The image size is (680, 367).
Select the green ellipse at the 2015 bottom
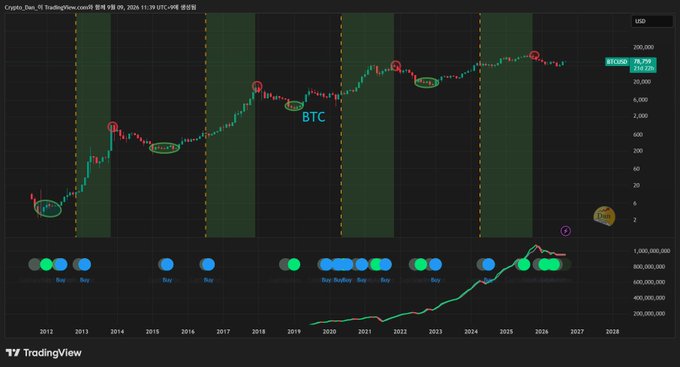pos(164,148)
